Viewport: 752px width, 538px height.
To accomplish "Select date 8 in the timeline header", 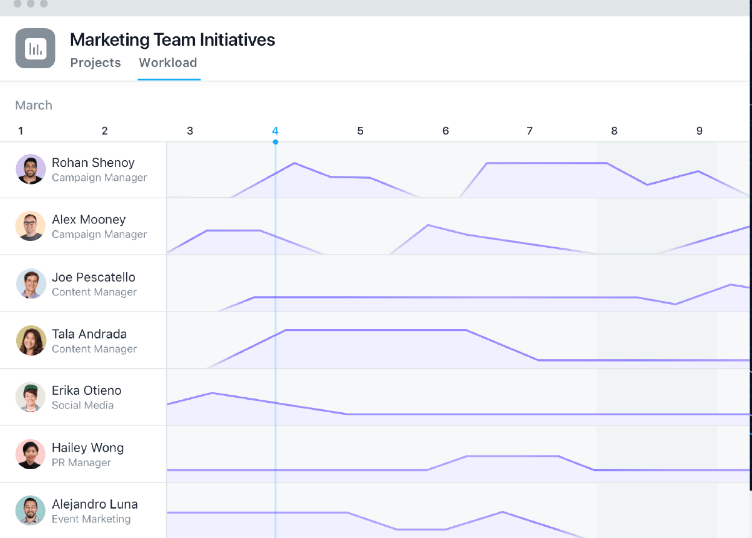I will pyautogui.click(x=614, y=131).
